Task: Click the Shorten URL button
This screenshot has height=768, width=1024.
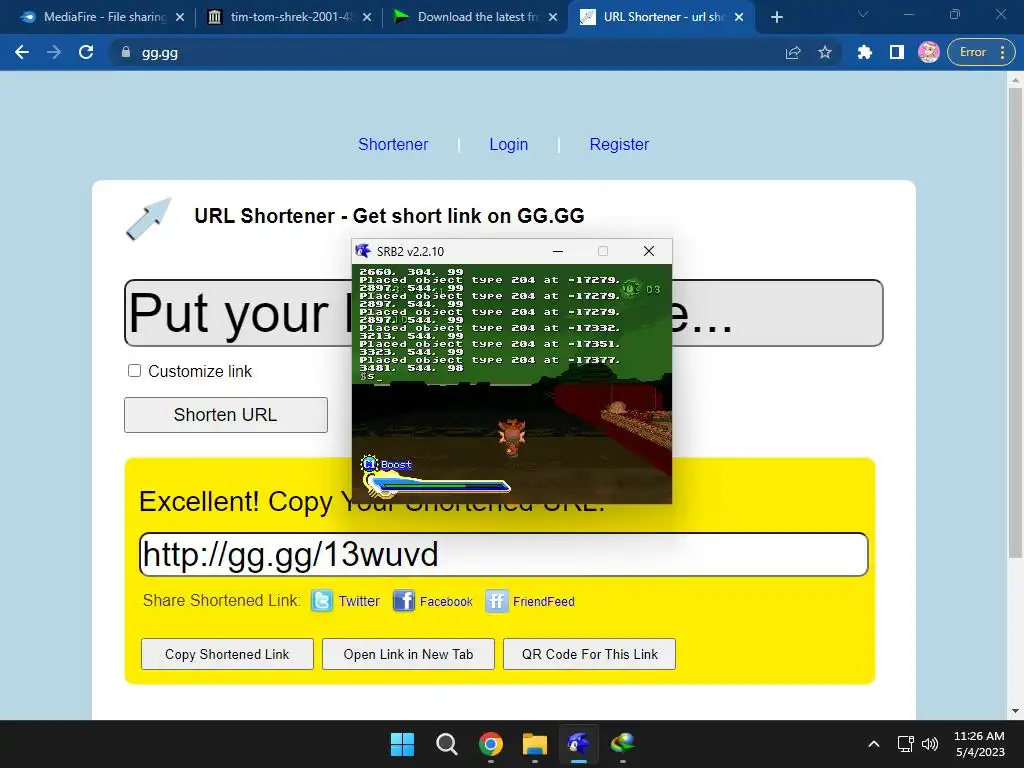Action: click(x=225, y=415)
